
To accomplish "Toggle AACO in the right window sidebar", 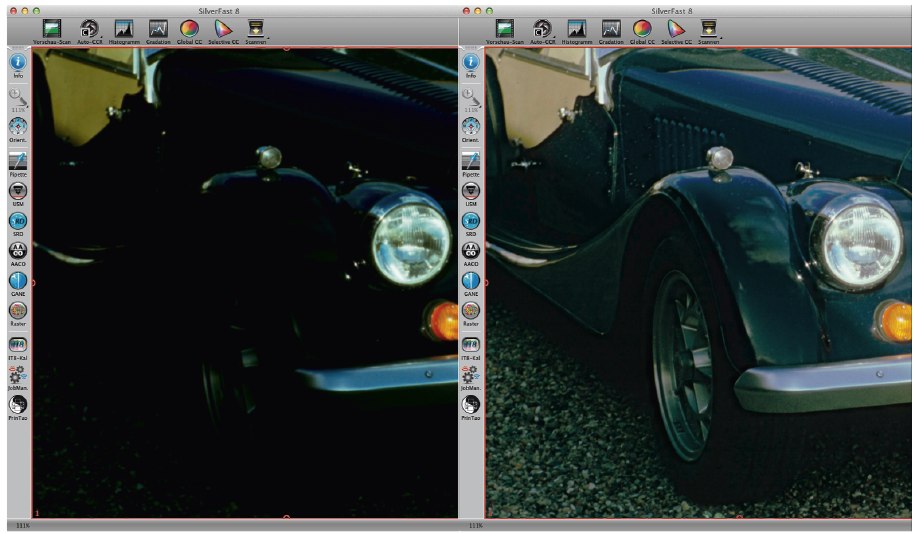I will [468, 250].
